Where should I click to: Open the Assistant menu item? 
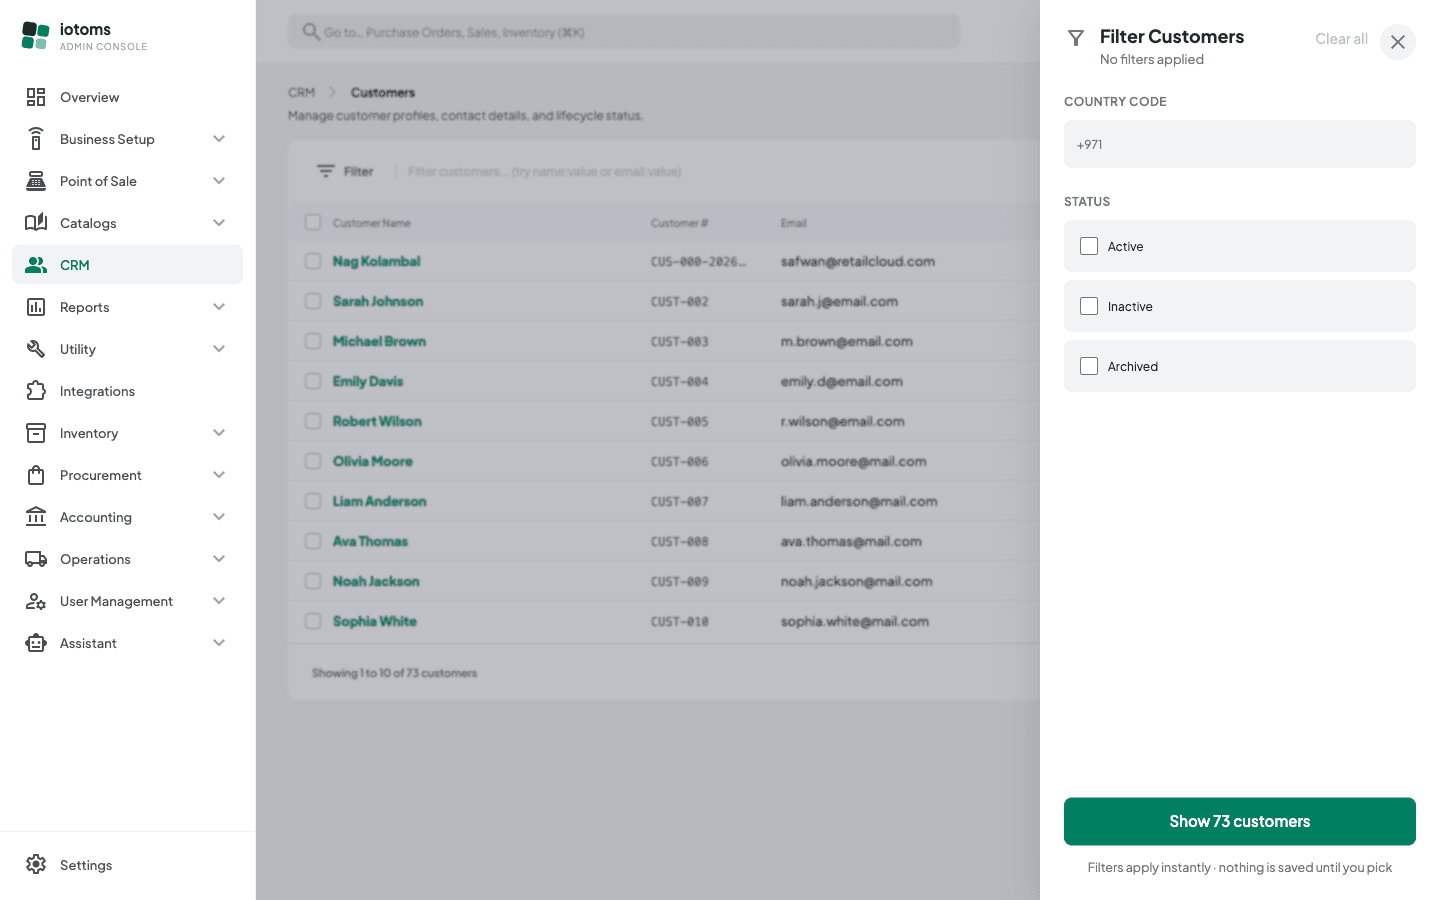click(127, 643)
